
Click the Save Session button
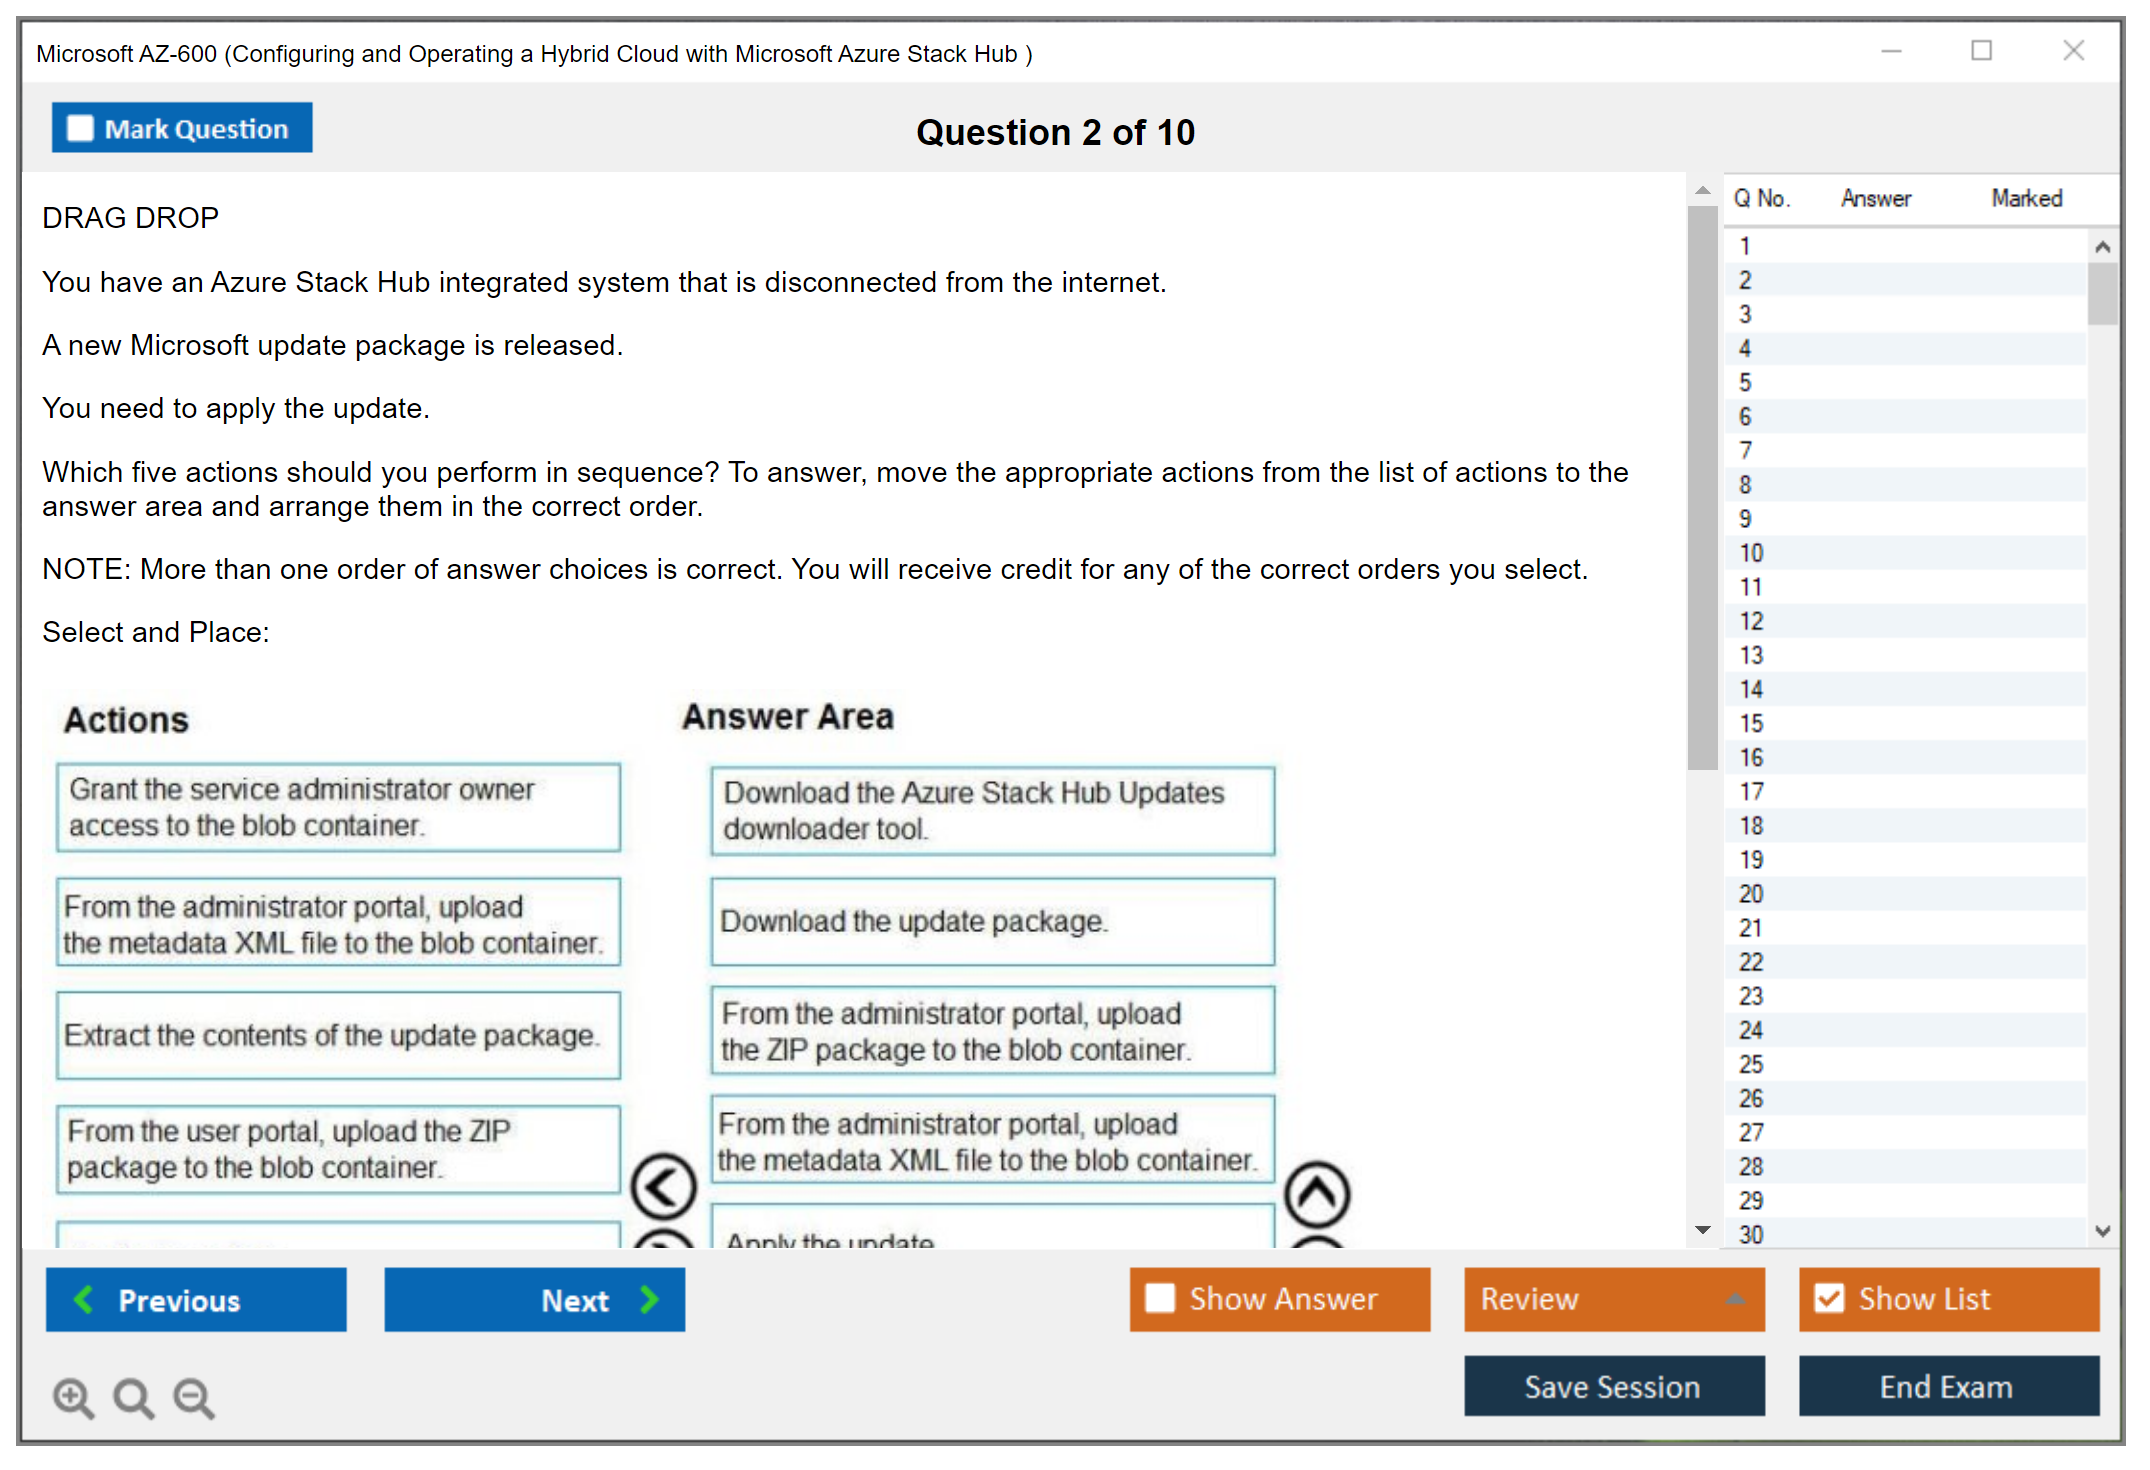pyautogui.click(x=1613, y=1386)
